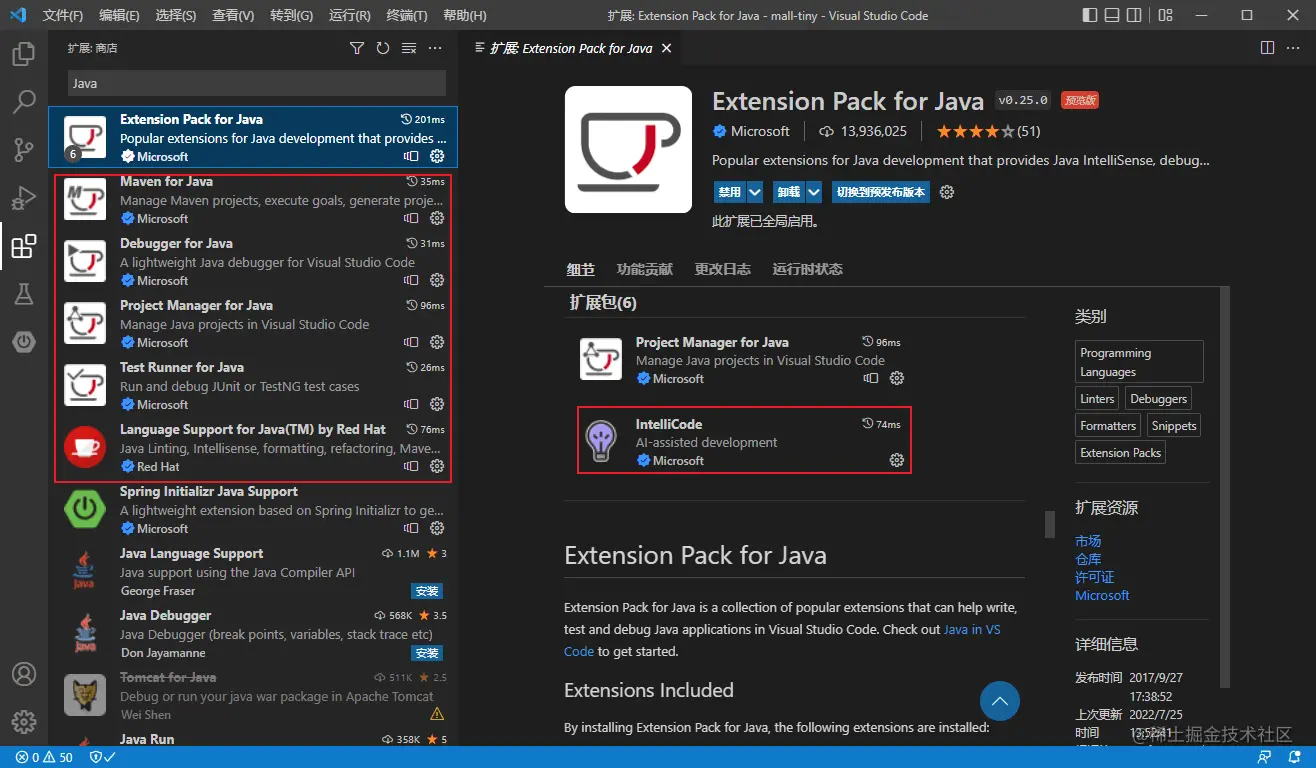Image resolution: width=1316 pixels, height=768 pixels.
Task: Open the 终端(T) menu
Action: (406, 16)
